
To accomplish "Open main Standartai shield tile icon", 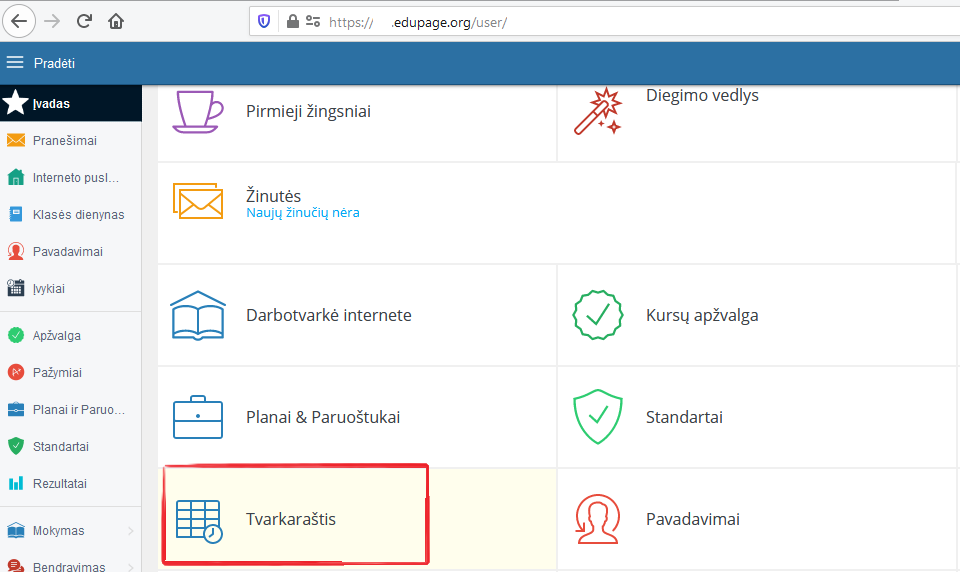I will point(598,416).
